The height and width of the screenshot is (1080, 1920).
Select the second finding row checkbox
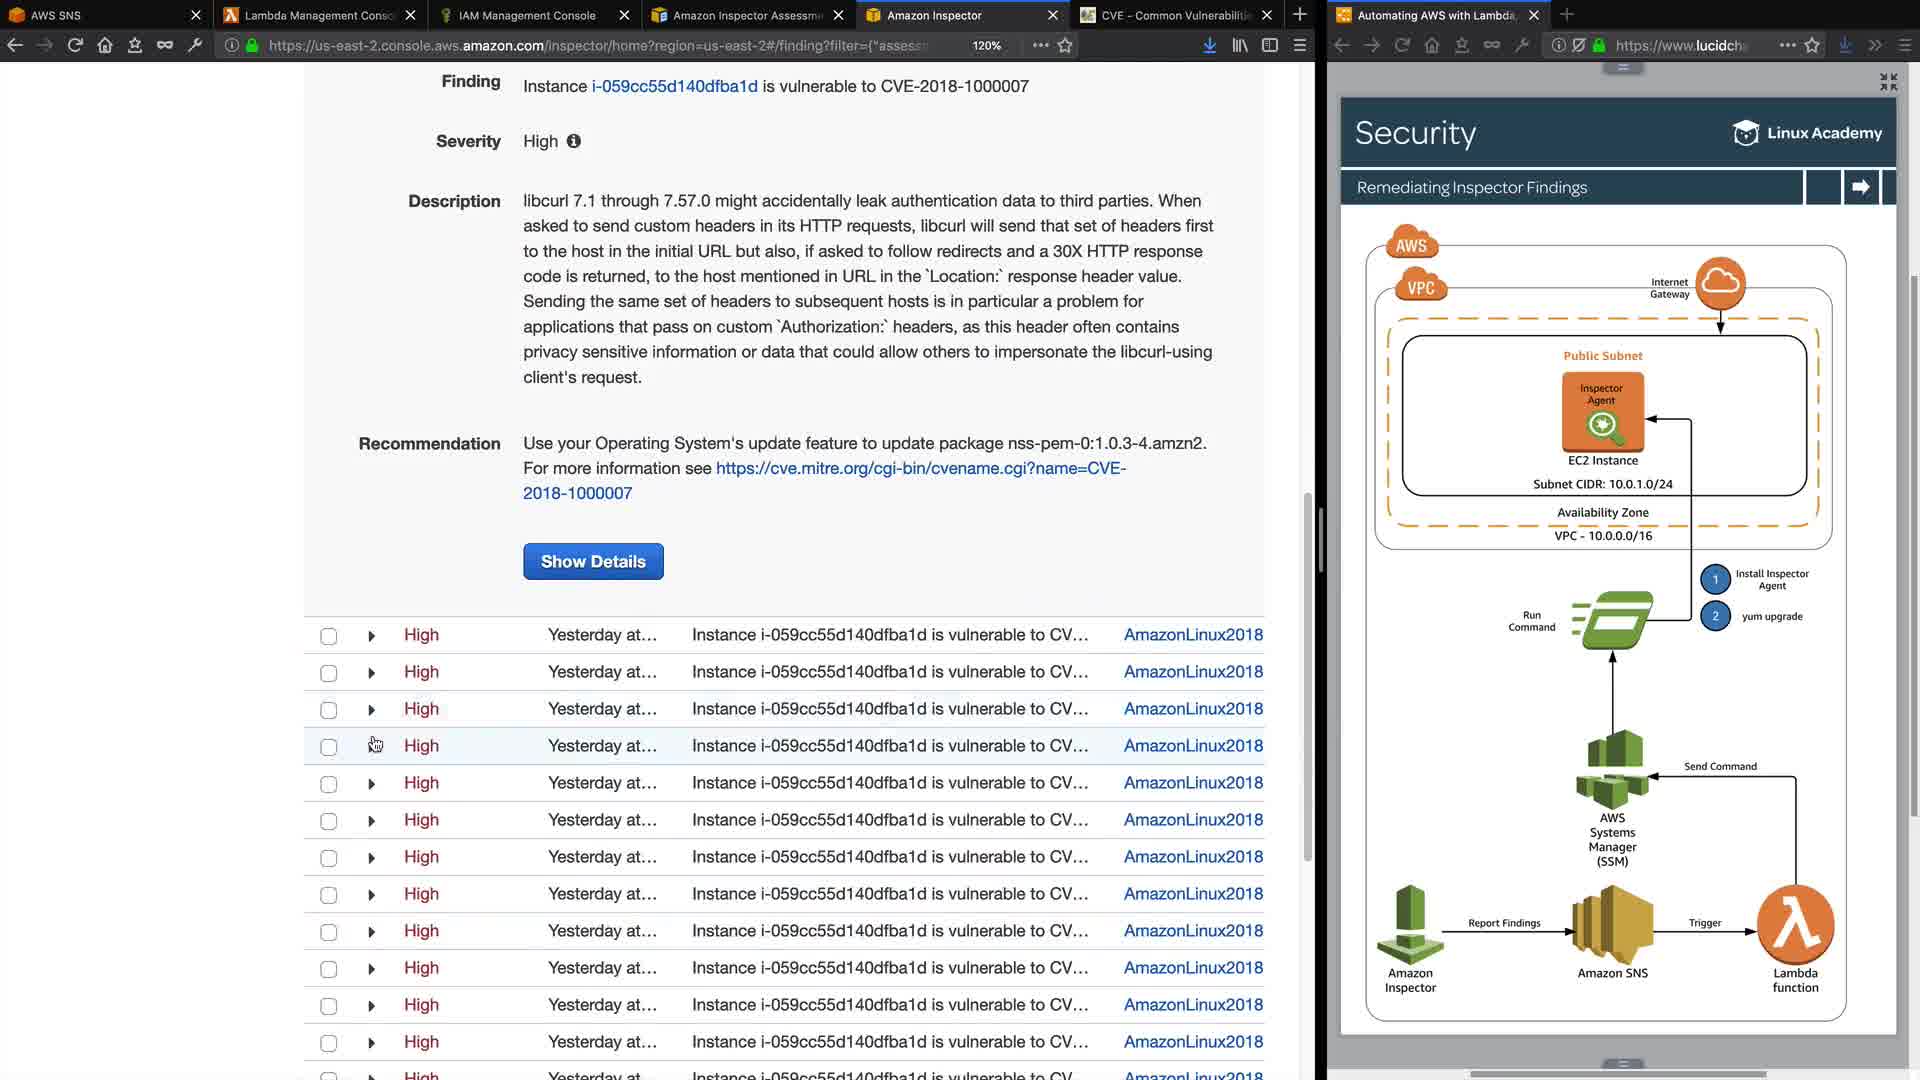click(329, 673)
